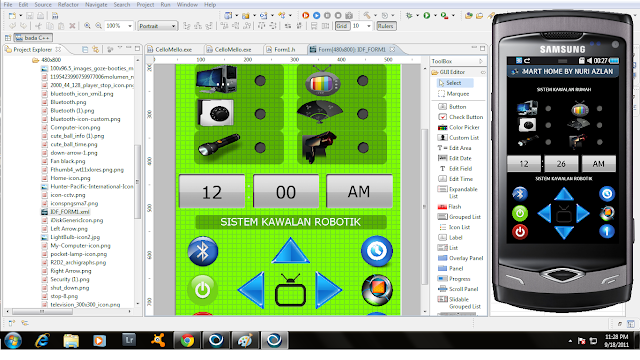
Task: Switch to the Form1.h editor tab
Action: [284, 49]
